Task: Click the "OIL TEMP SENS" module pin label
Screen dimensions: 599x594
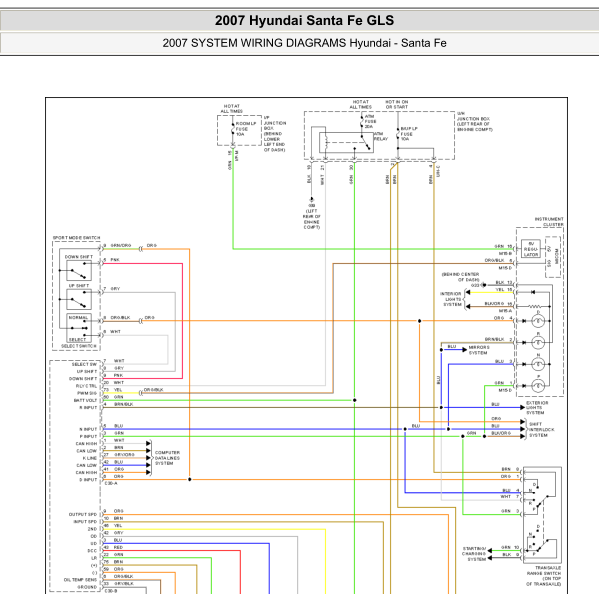Action: [80, 579]
